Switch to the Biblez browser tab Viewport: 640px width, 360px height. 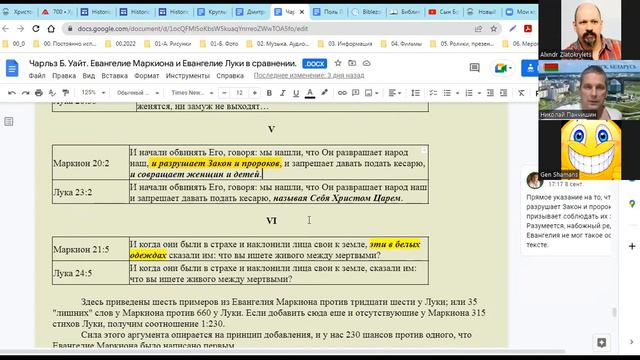click(367, 12)
